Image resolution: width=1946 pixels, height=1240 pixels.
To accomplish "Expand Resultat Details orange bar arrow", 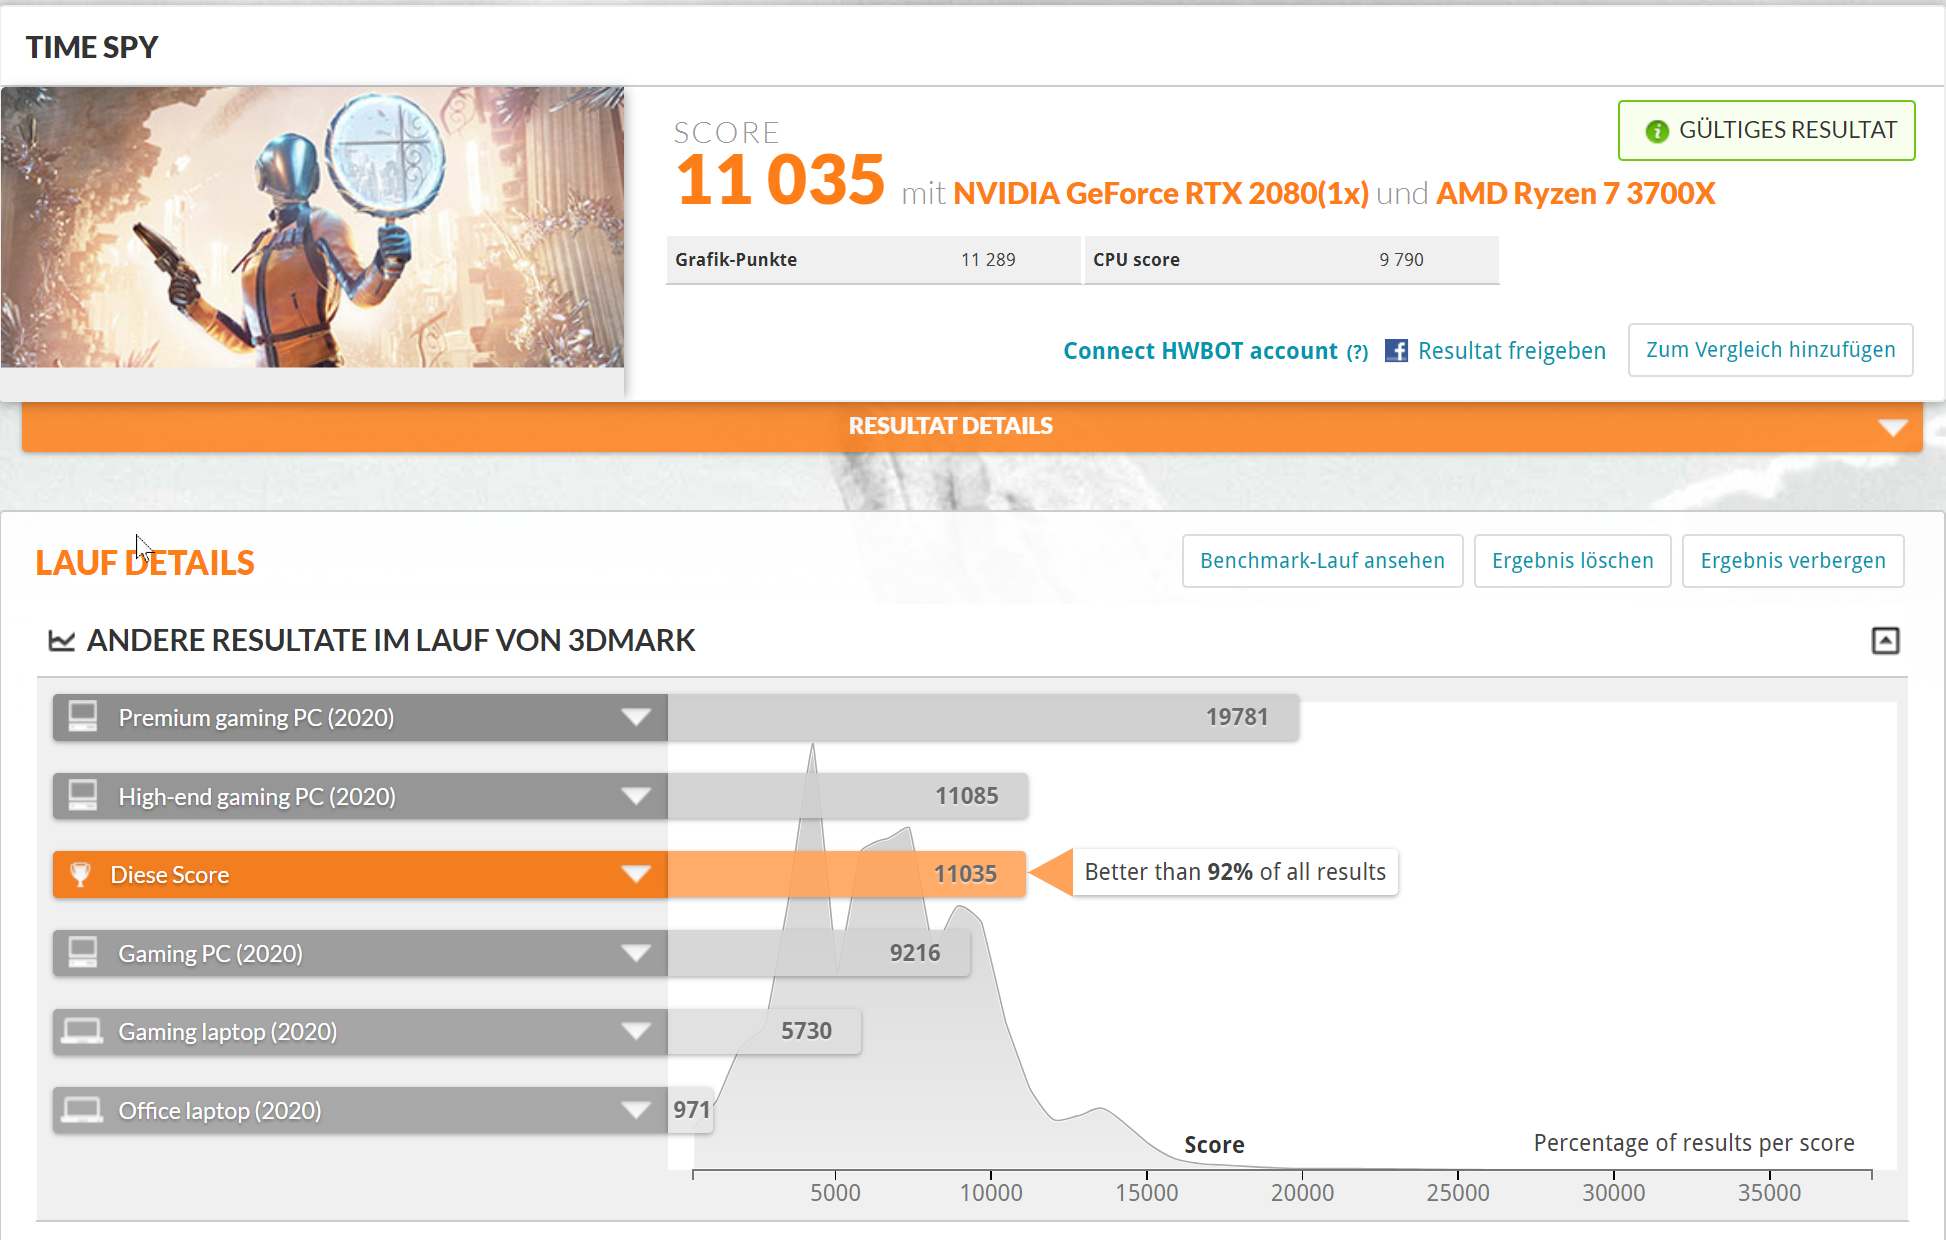I will coord(1892,428).
